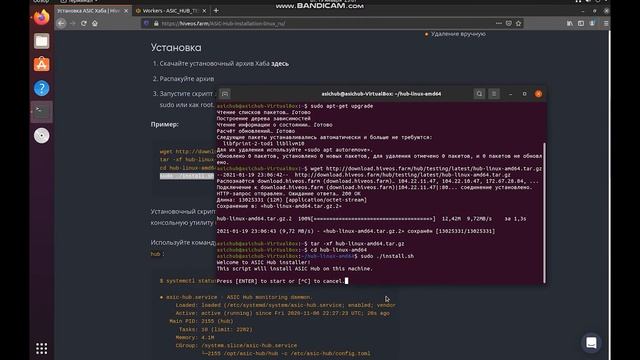Open the Firefox hamburger menu

coord(606,23)
